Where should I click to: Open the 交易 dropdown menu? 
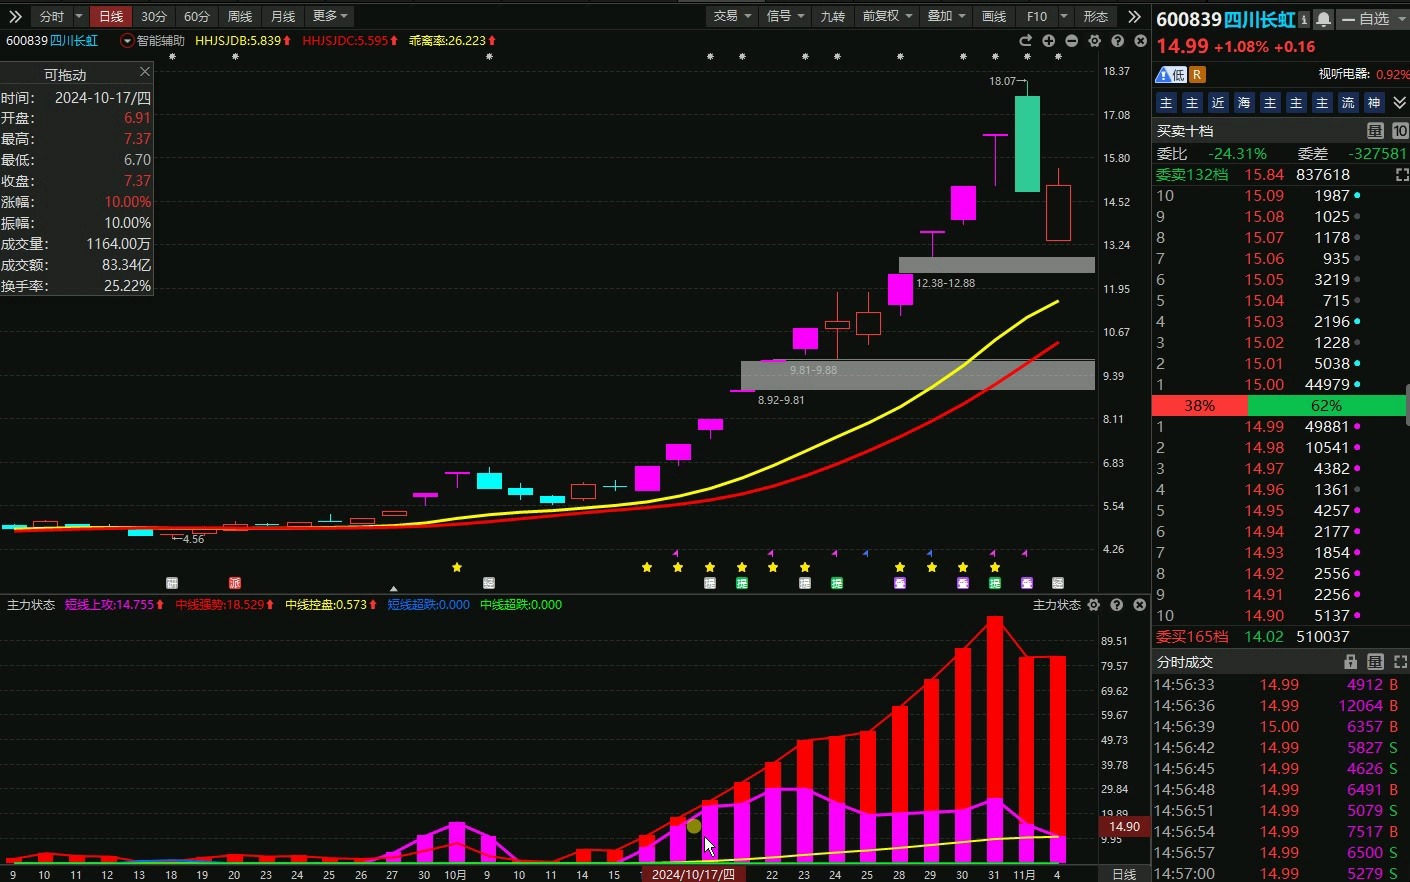point(733,16)
